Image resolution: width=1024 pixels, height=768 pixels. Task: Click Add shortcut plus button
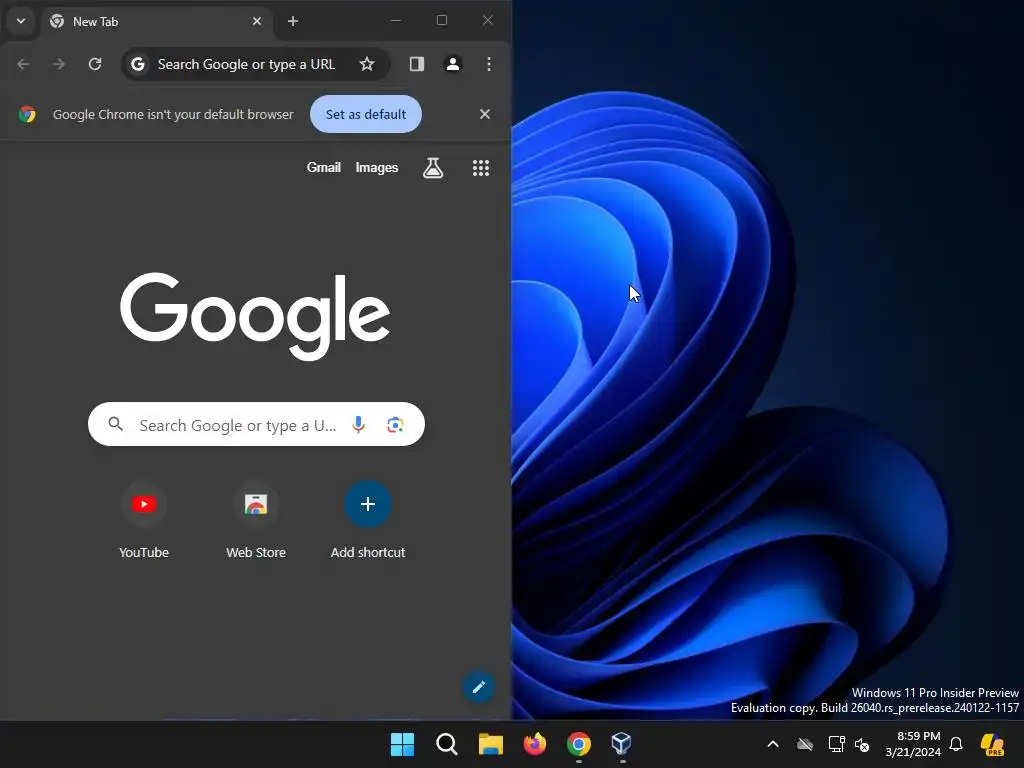(x=368, y=504)
